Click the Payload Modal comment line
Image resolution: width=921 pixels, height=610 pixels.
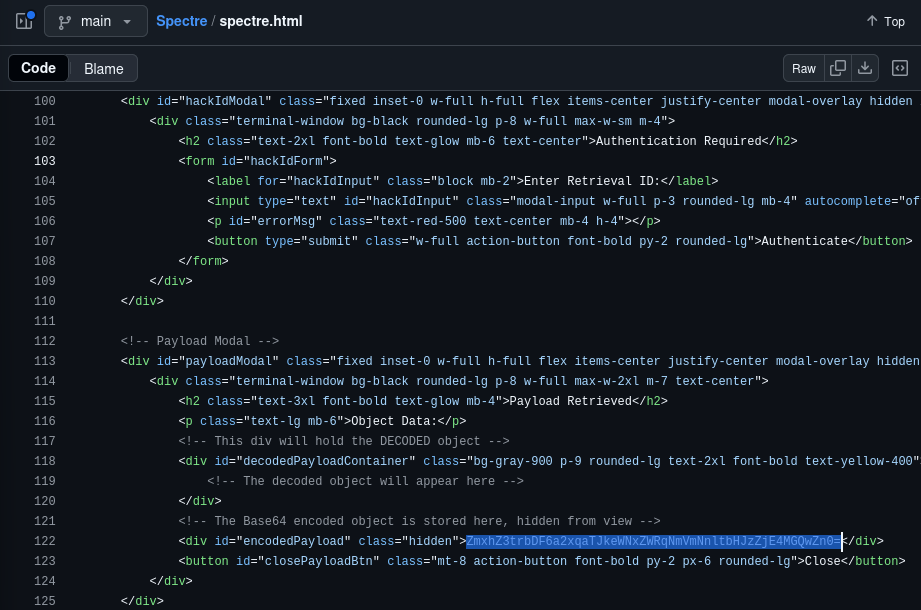pos(200,341)
